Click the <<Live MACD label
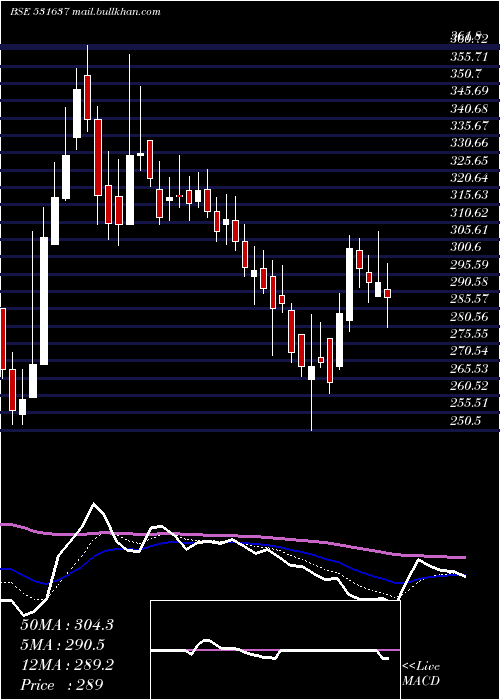 pyautogui.click(x=421, y=674)
